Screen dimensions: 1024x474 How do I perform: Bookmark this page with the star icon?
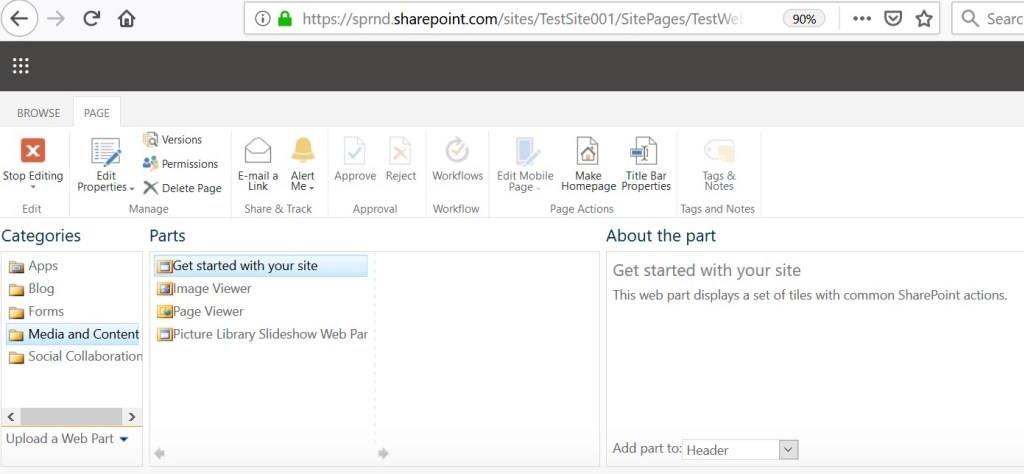[924, 19]
